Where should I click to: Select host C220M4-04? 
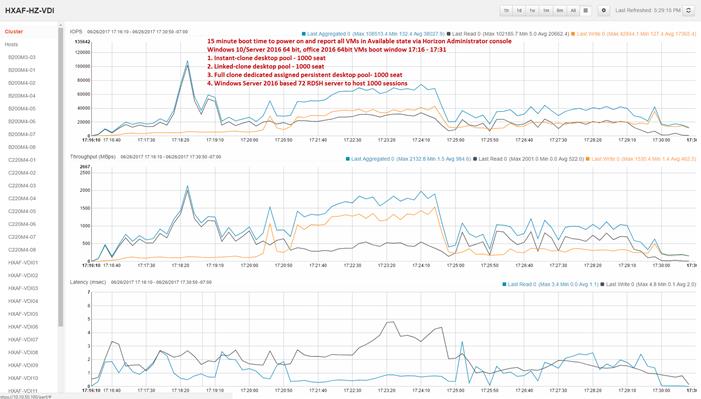click(22, 198)
